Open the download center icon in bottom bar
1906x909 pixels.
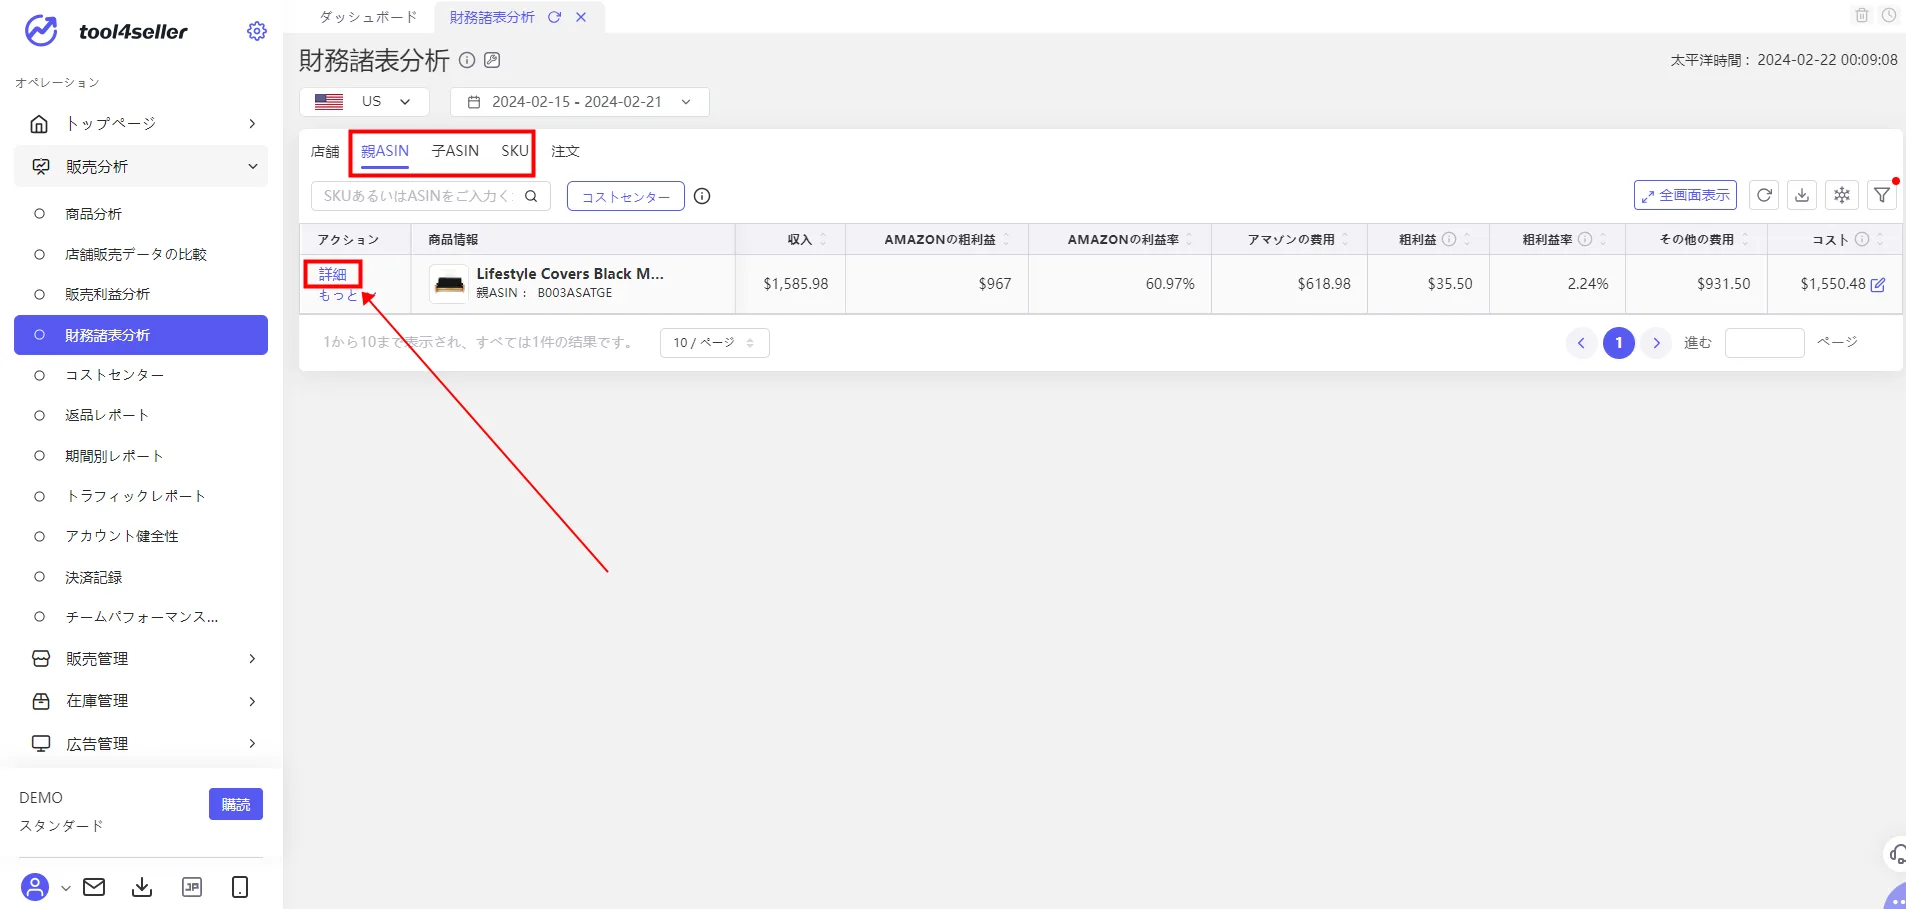pyautogui.click(x=142, y=887)
